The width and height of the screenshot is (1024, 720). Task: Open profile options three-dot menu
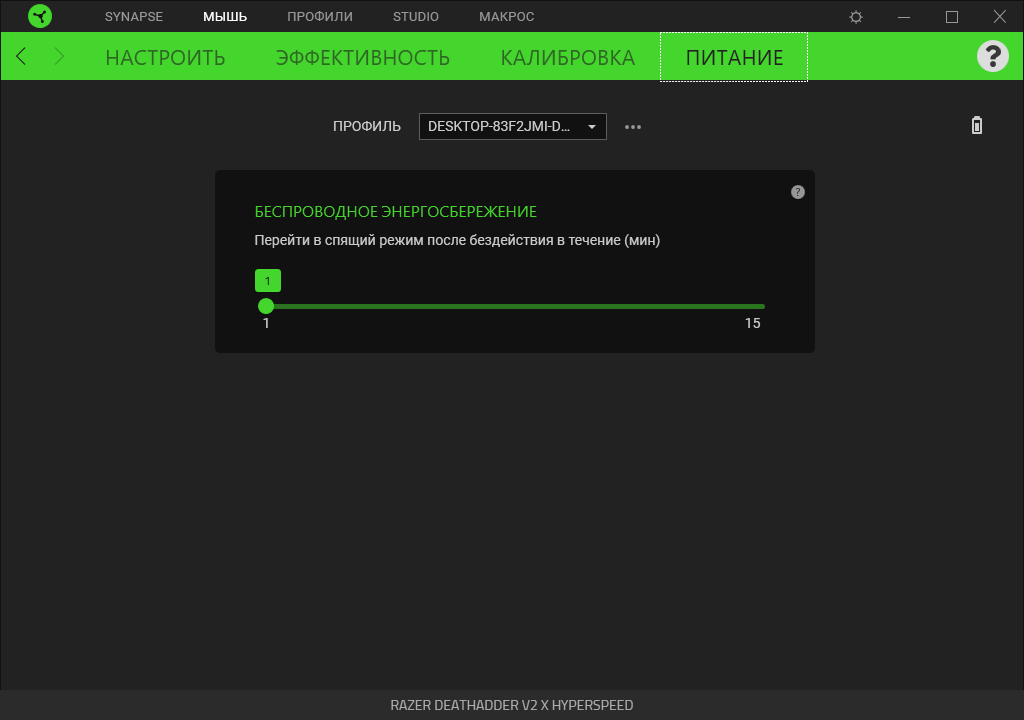tap(633, 127)
